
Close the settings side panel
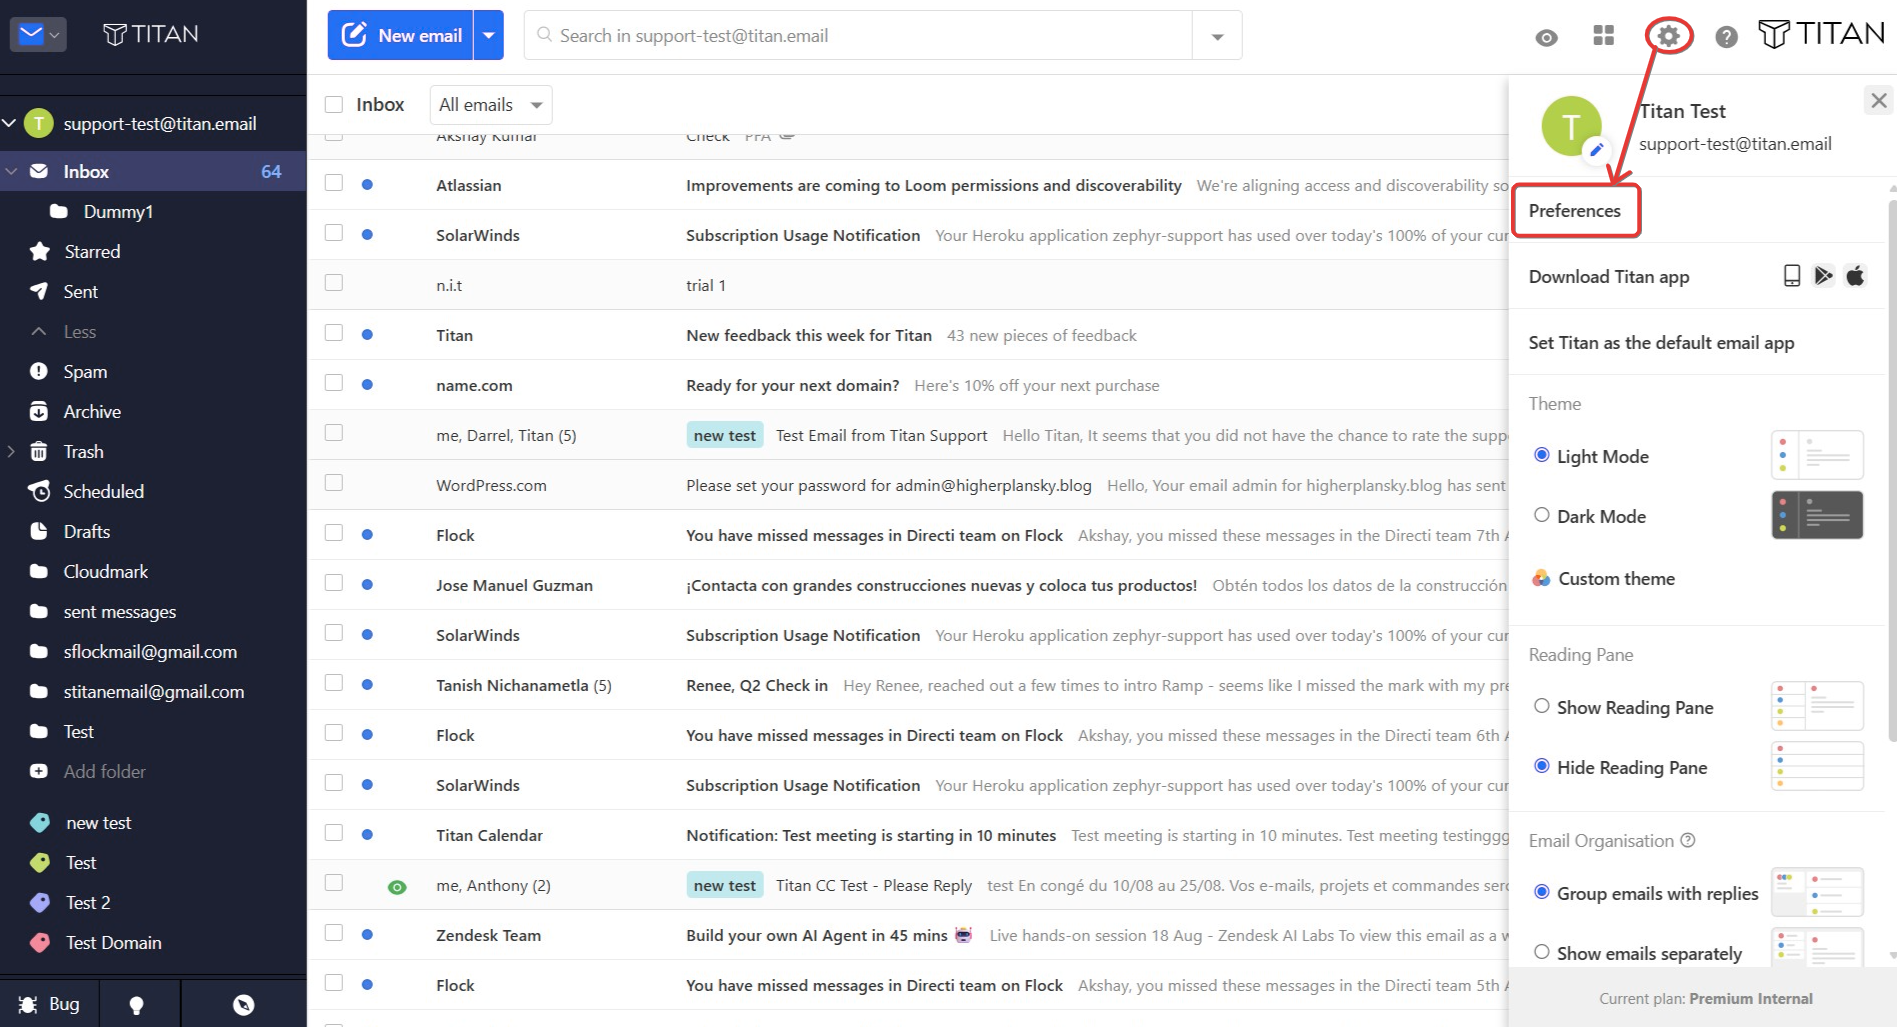click(1879, 100)
